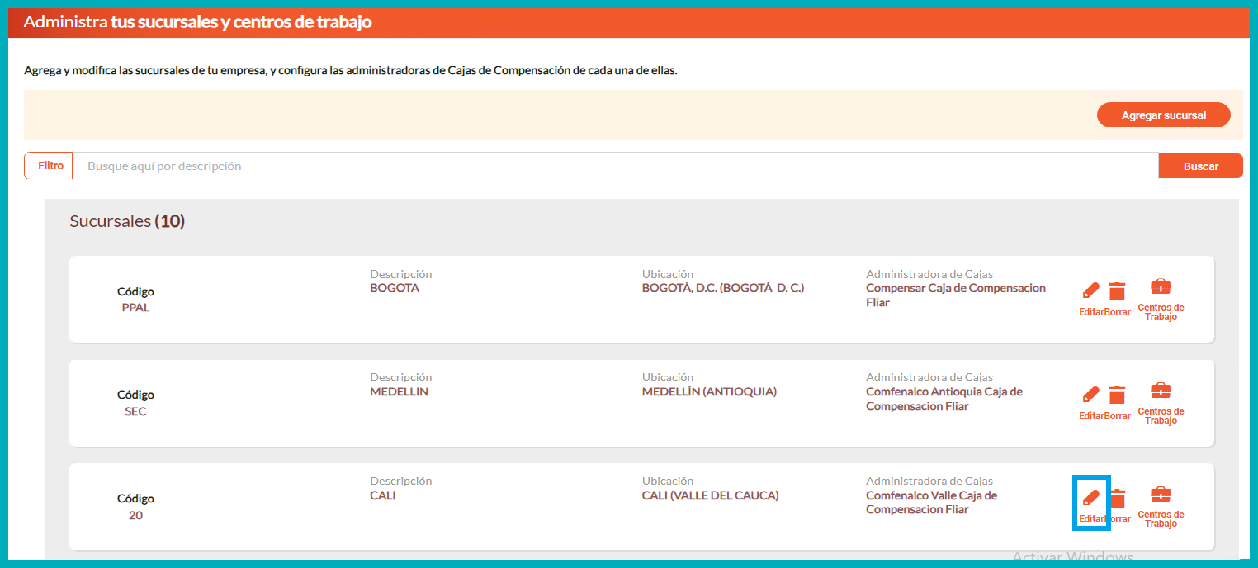The image size is (1258, 568).
Task: Click the code value 20
Action: tap(135, 515)
